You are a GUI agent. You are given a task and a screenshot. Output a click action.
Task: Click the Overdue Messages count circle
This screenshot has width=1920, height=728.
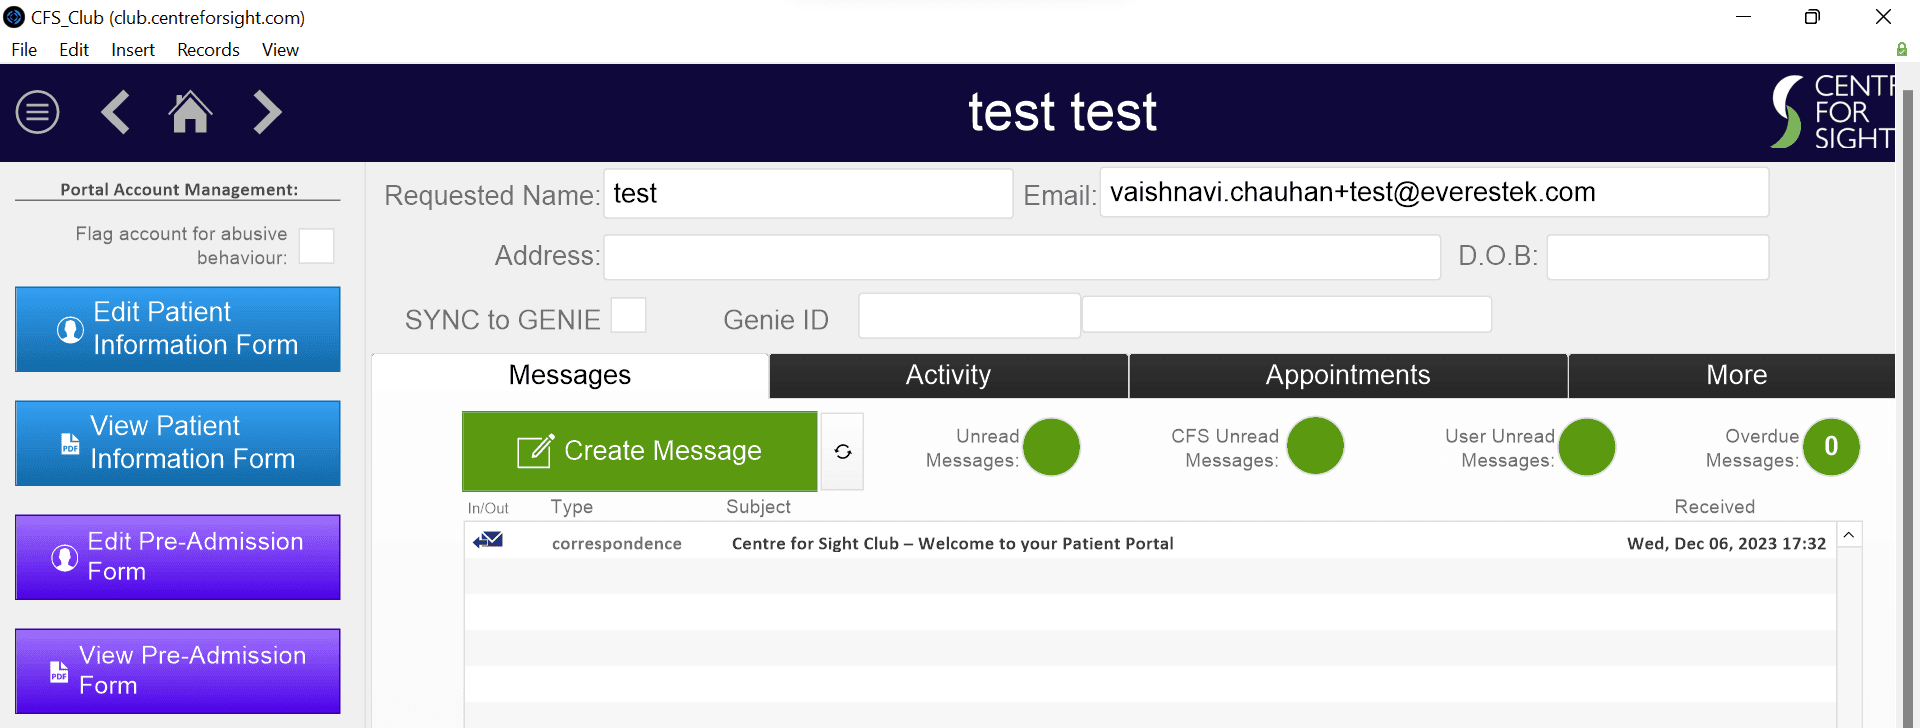1831,447
